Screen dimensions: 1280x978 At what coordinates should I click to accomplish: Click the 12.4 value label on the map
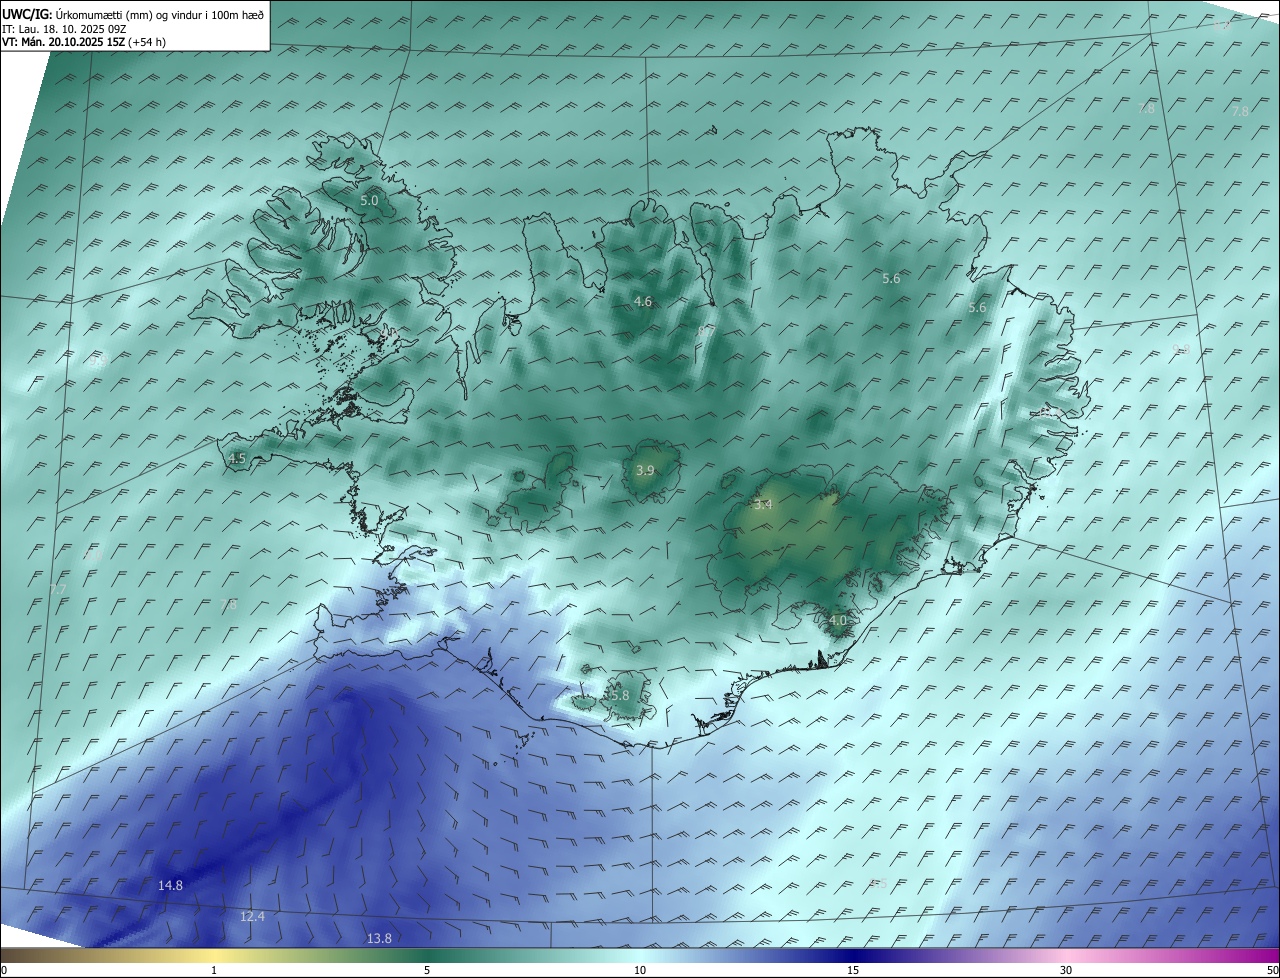(x=252, y=916)
